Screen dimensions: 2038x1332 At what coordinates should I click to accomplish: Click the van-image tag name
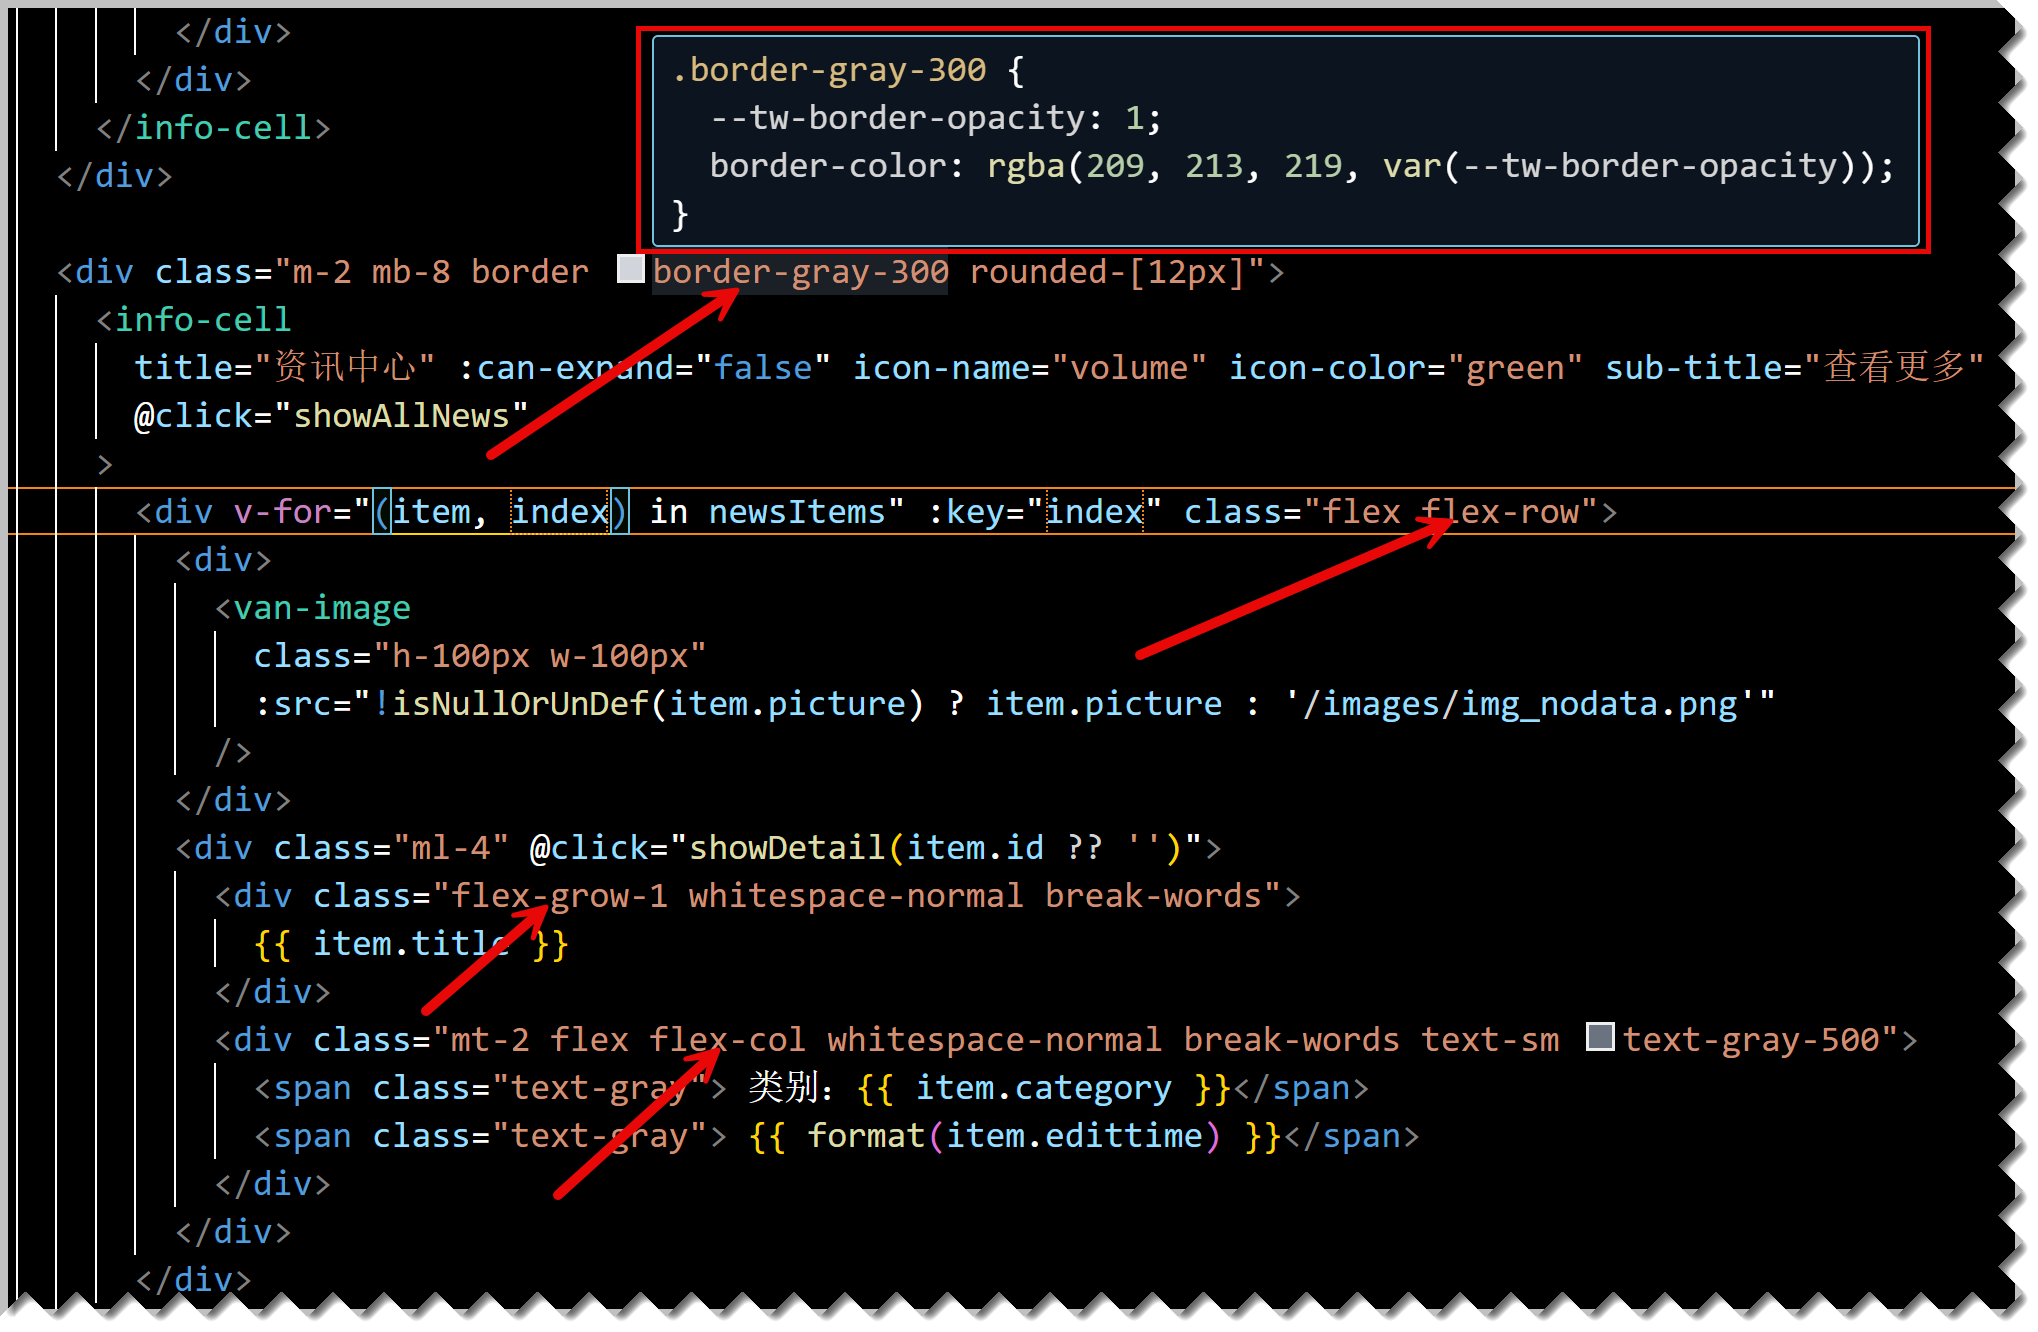tap(322, 608)
